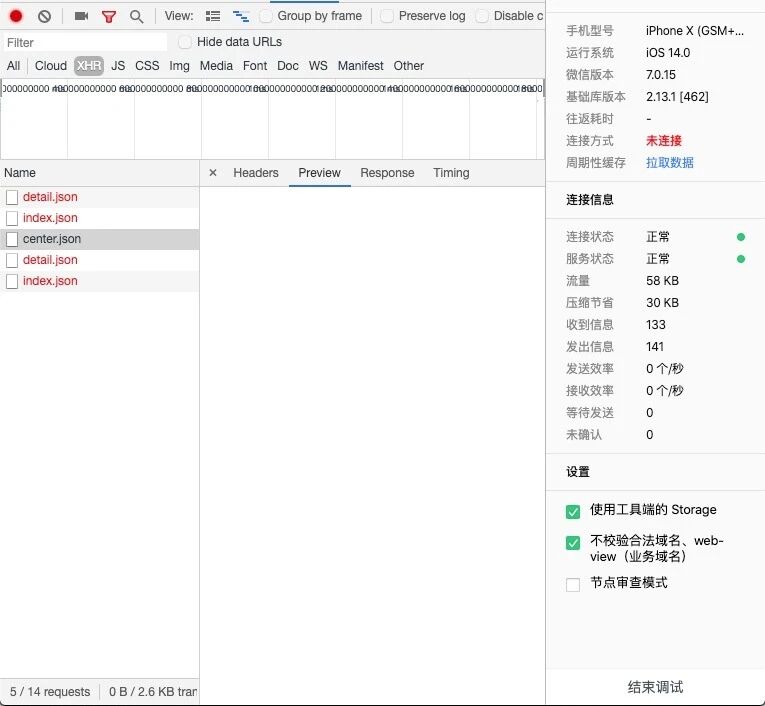Tick the Disable cache checkbox
This screenshot has height=706, width=765.
tap(482, 16)
